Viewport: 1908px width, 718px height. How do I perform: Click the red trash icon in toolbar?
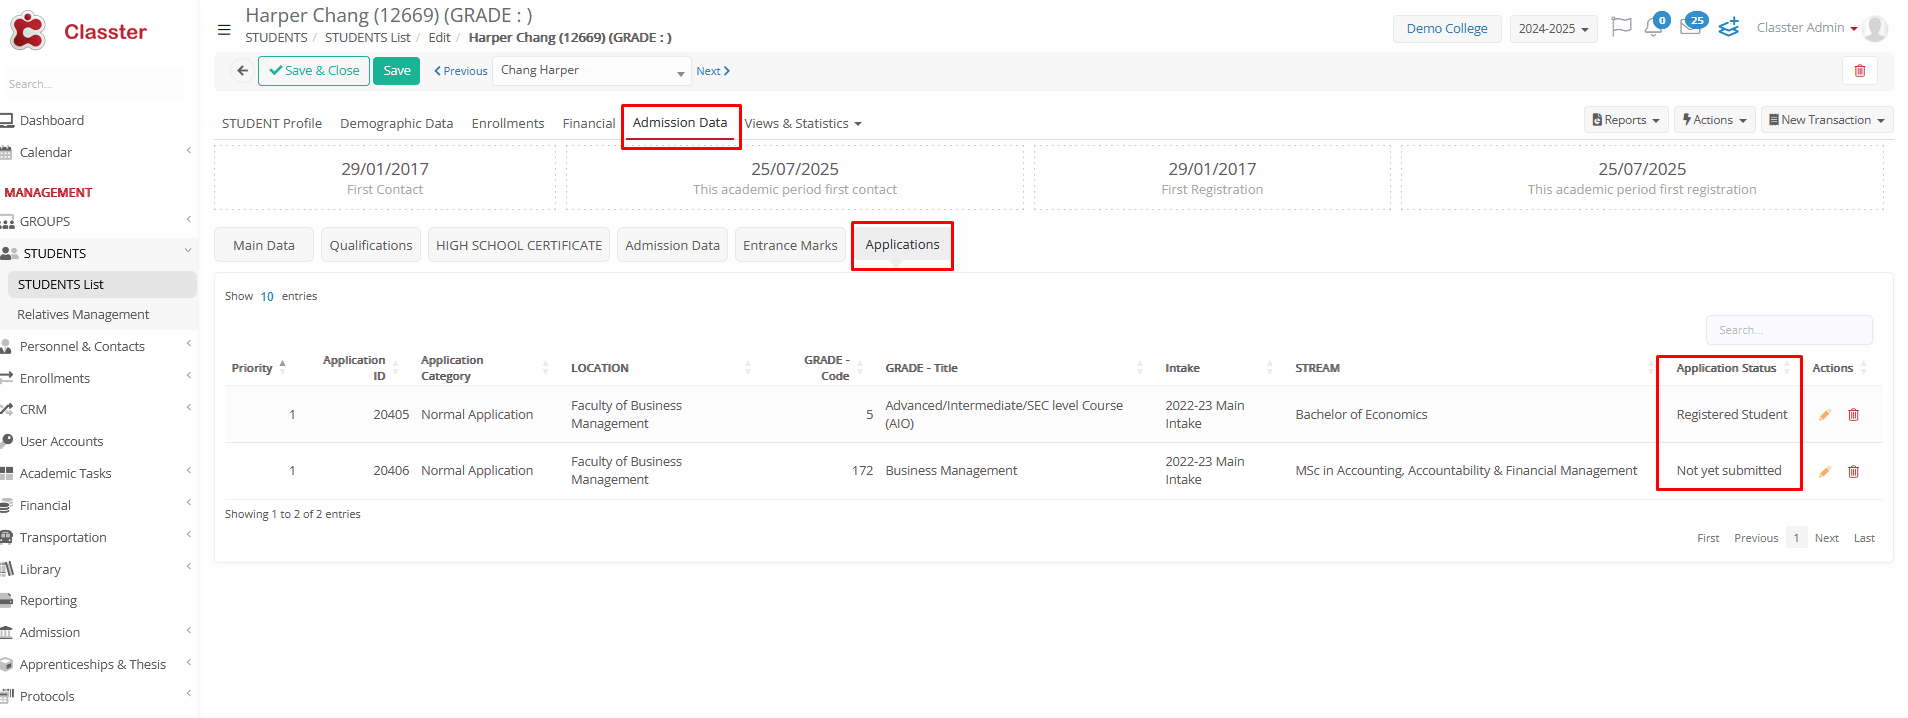coord(1859,71)
